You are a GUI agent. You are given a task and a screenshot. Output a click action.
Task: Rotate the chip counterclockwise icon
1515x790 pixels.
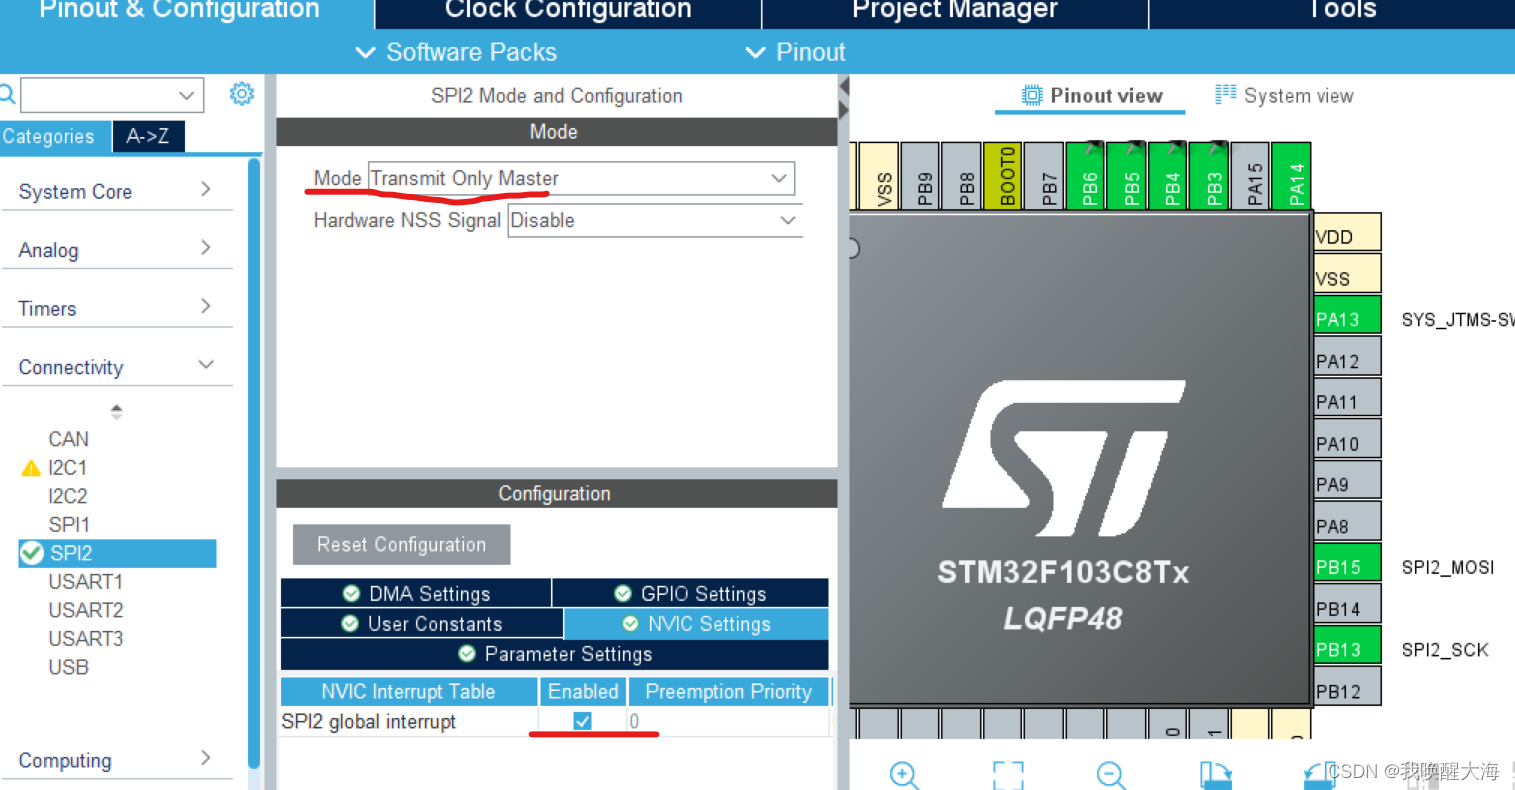(1317, 774)
